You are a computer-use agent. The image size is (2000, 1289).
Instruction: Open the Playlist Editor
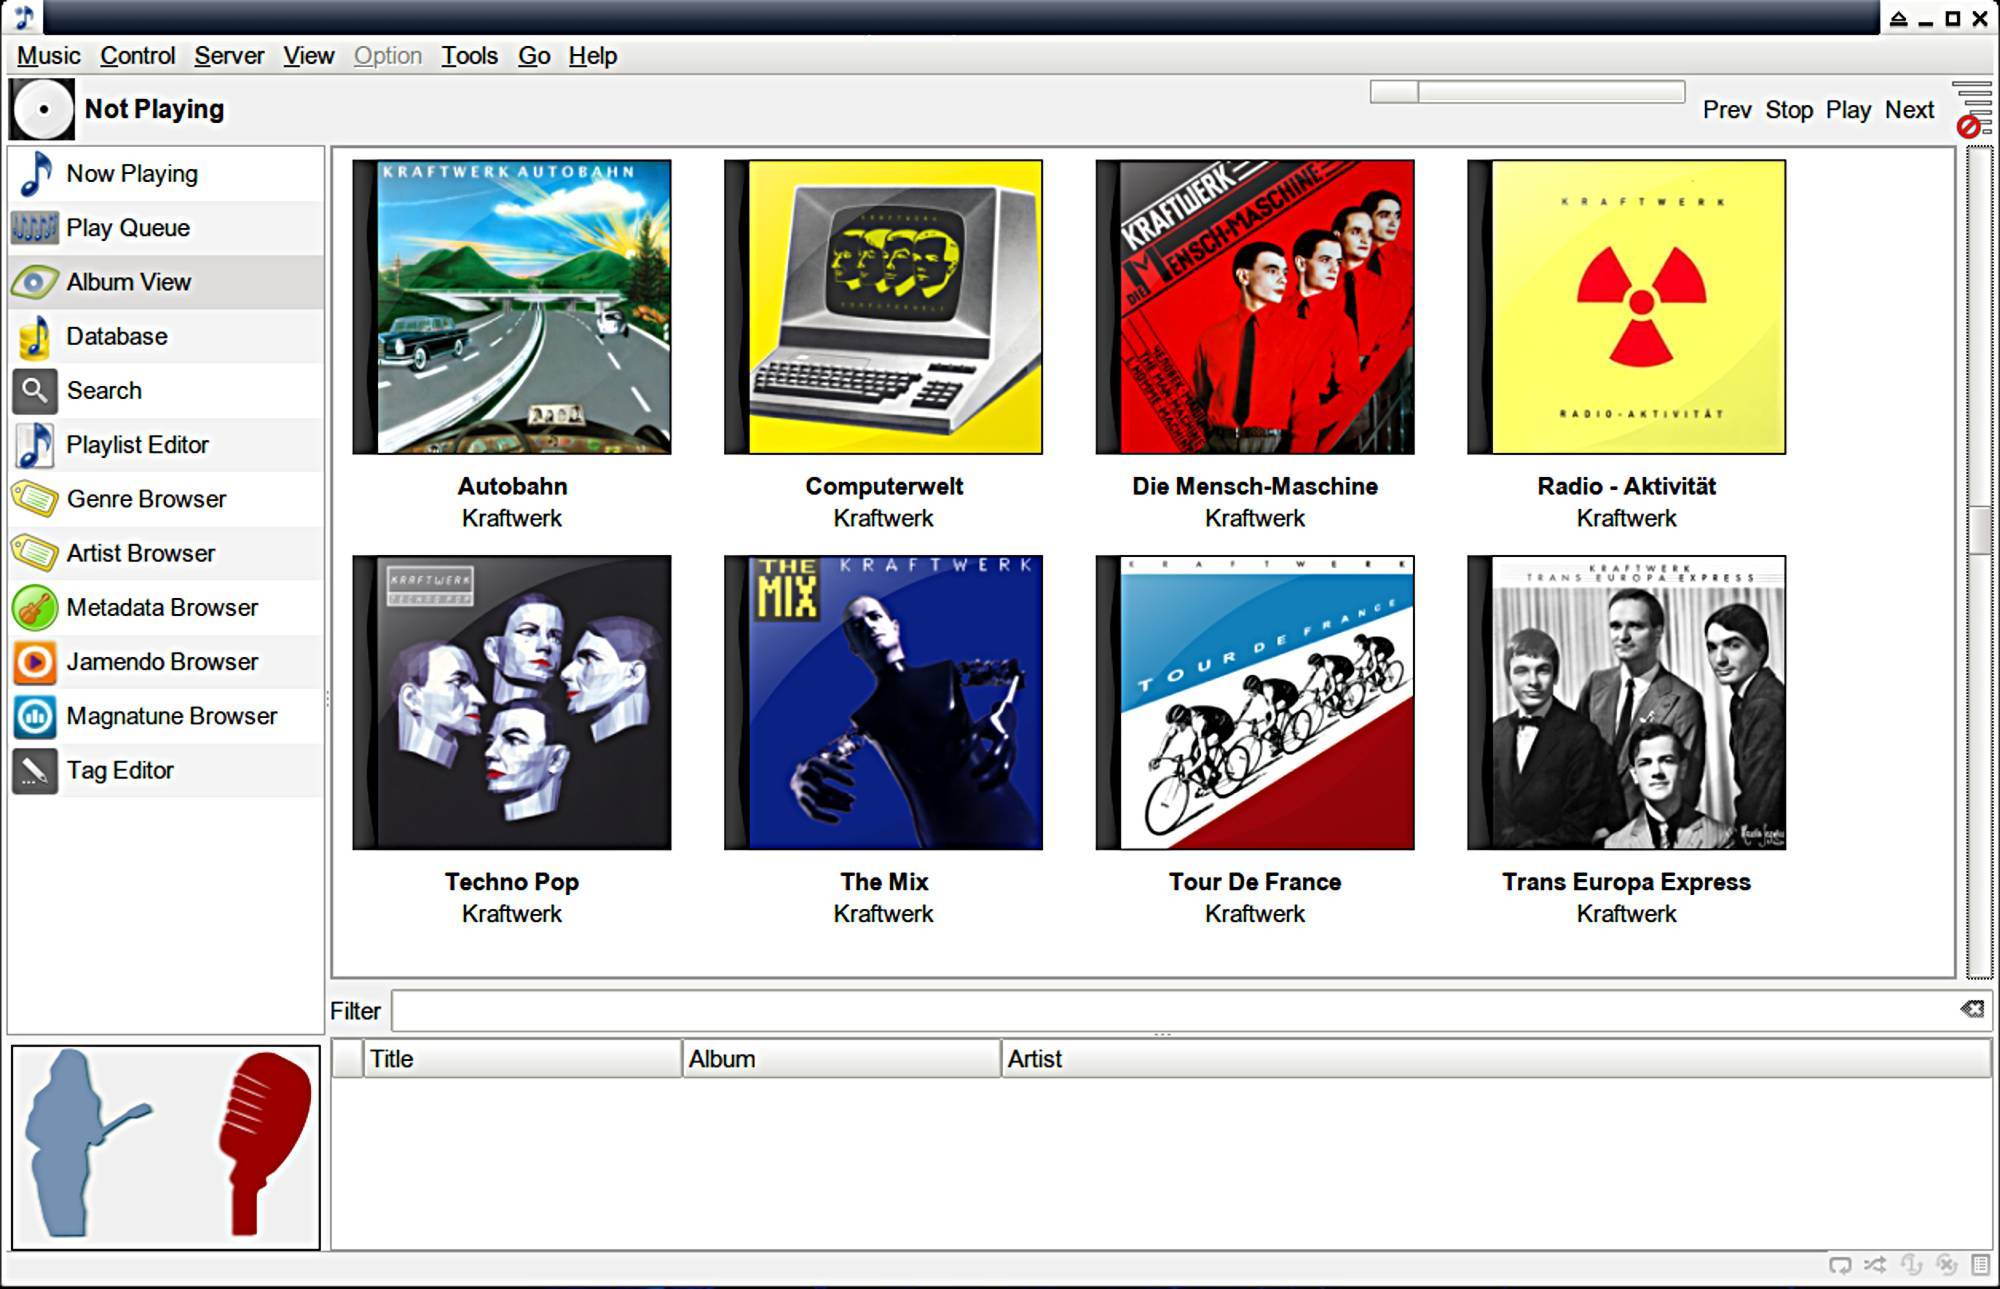pyautogui.click(x=166, y=445)
